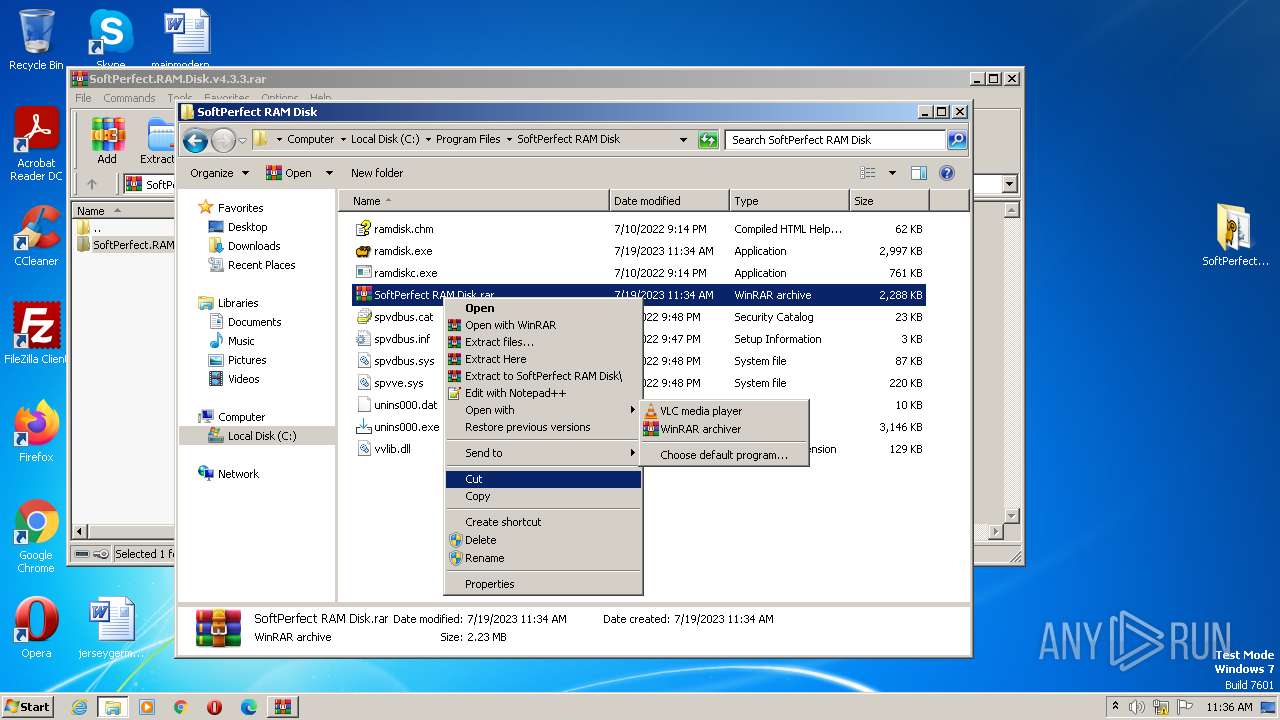Screen dimensions: 1280x720
Task: Open the WinRAR Commands menu
Action: (129, 98)
